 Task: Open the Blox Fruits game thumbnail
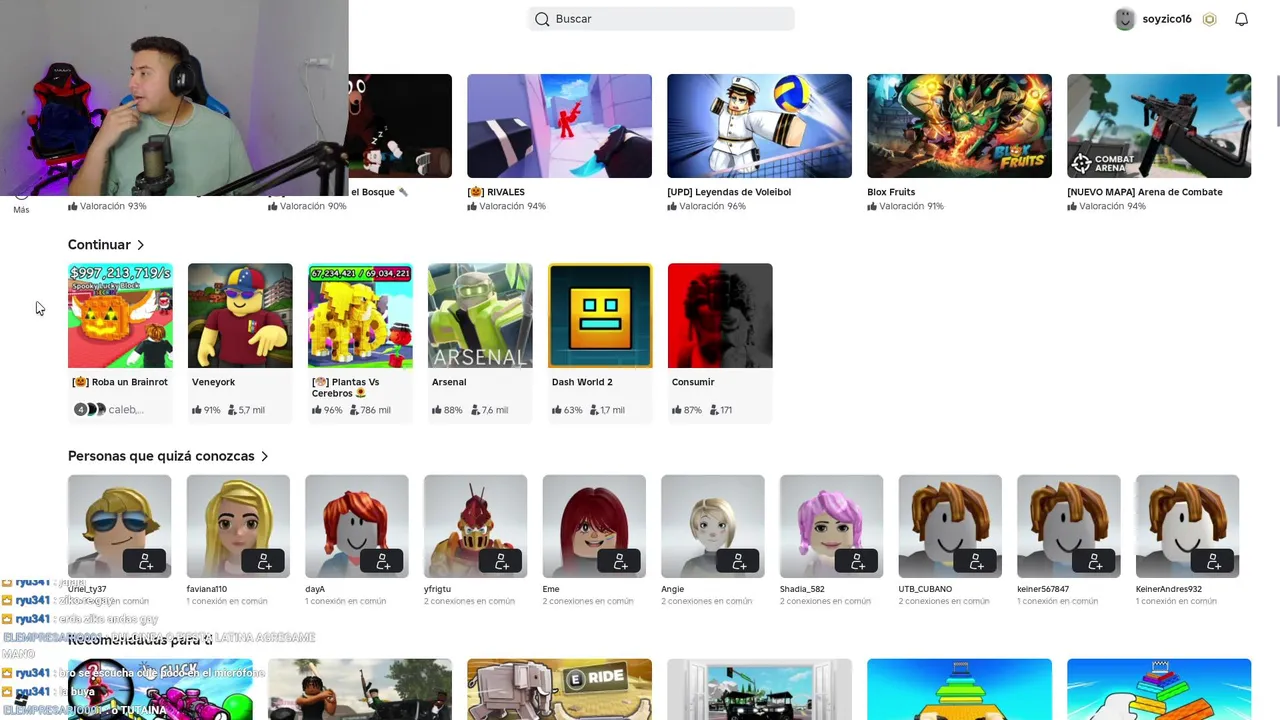coord(959,126)
